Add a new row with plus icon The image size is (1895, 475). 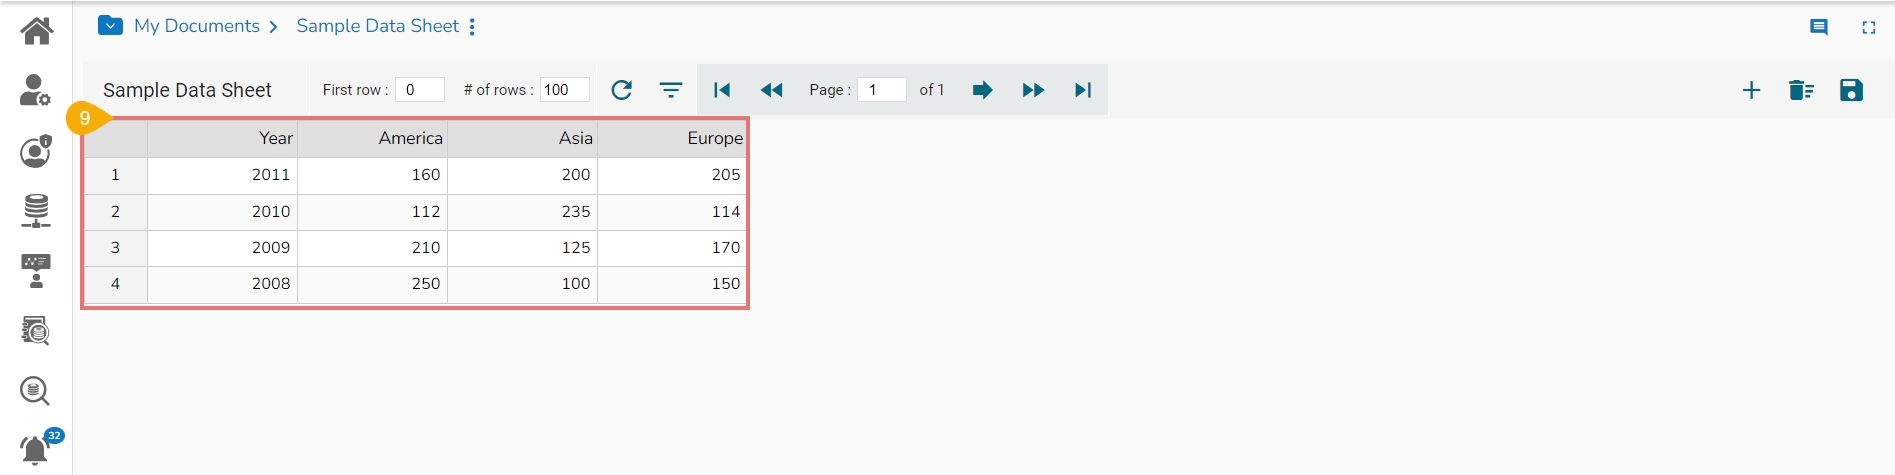click(x=1751, y=90)
